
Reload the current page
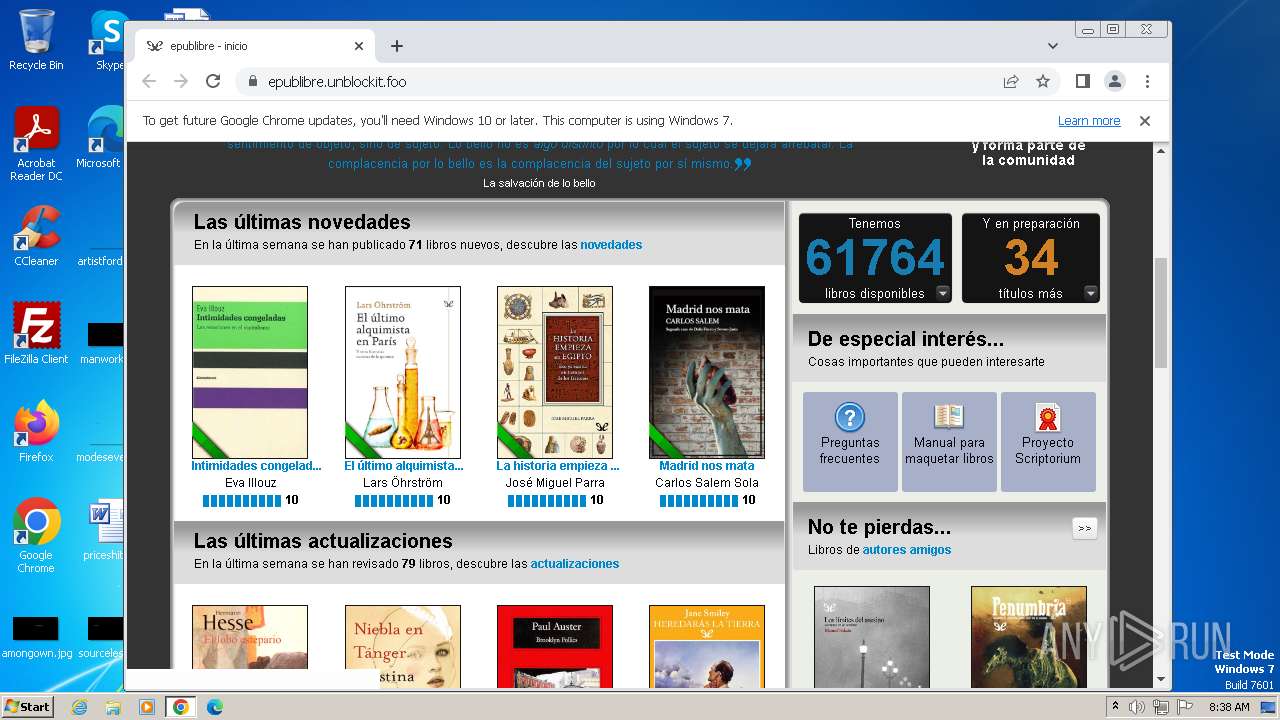(x=213, y=82)
